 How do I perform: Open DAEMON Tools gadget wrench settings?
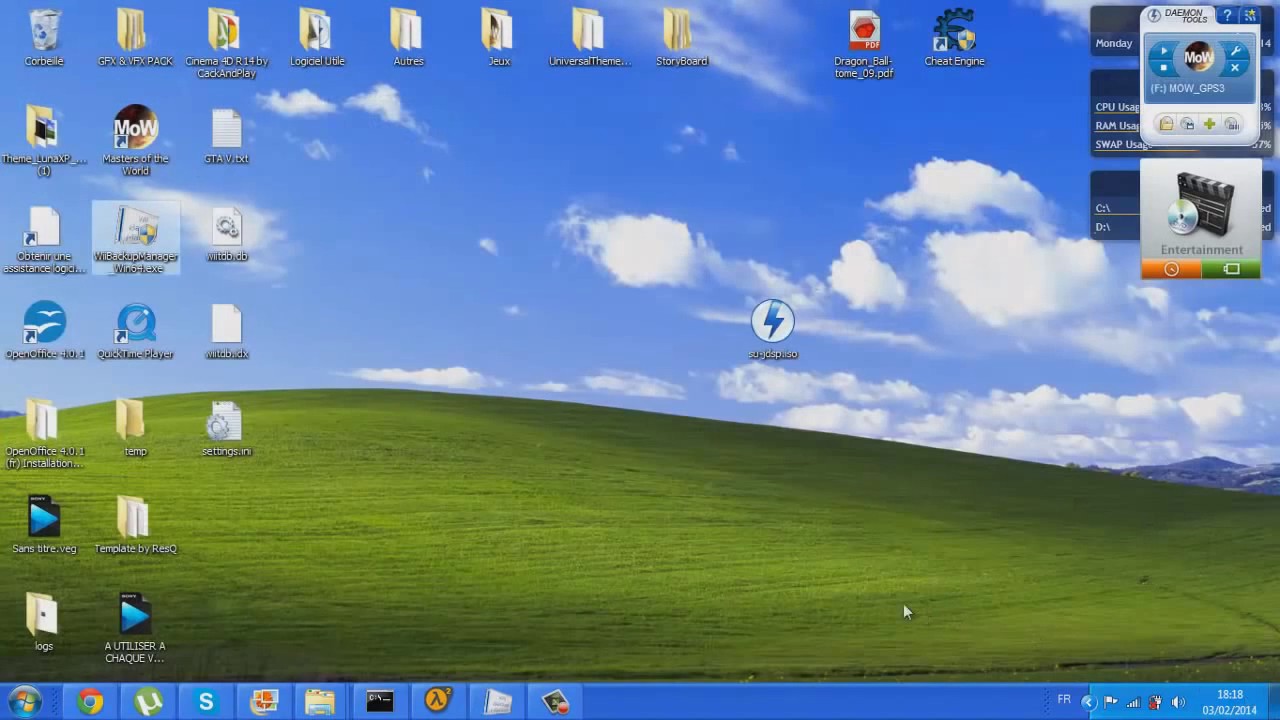coord(1235,50)
